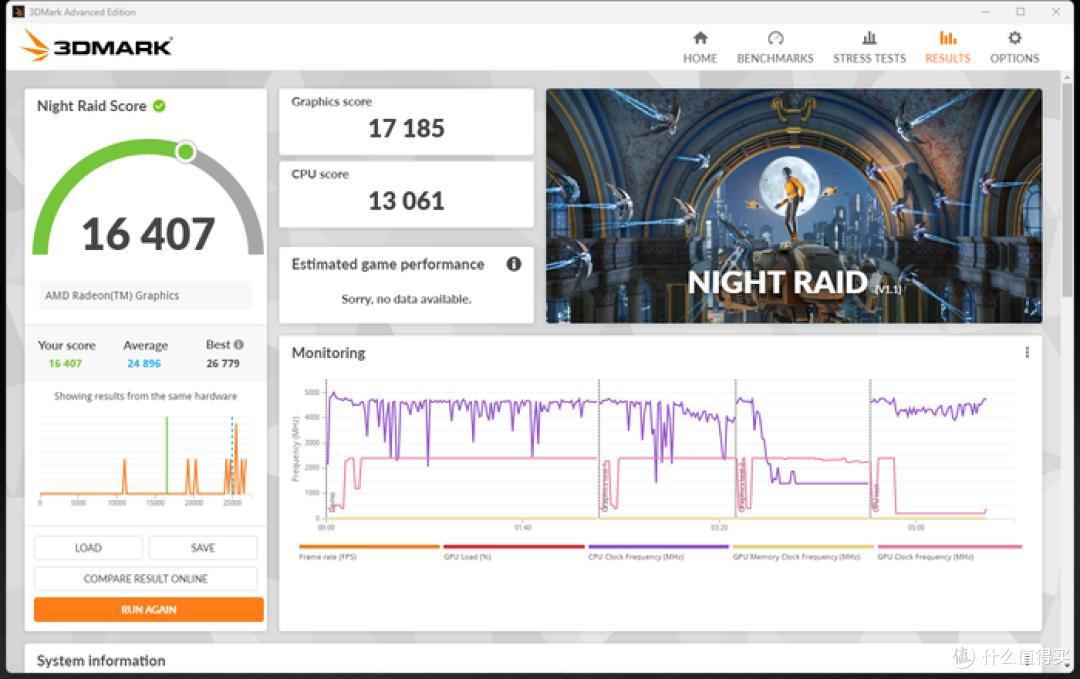
Task: Click the RESULTS tab label
Action: click(x=948, y=59)
